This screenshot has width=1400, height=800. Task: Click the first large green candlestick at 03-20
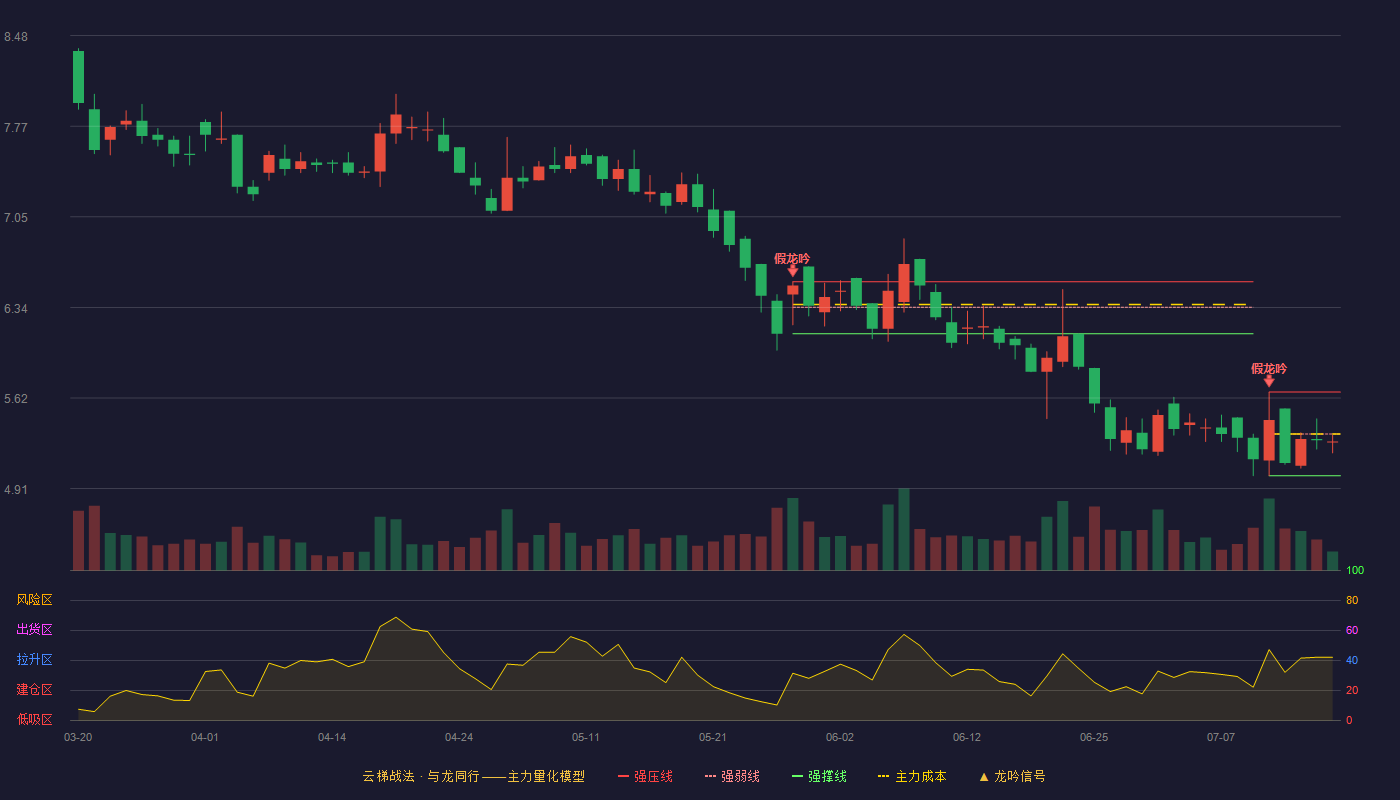78,77
